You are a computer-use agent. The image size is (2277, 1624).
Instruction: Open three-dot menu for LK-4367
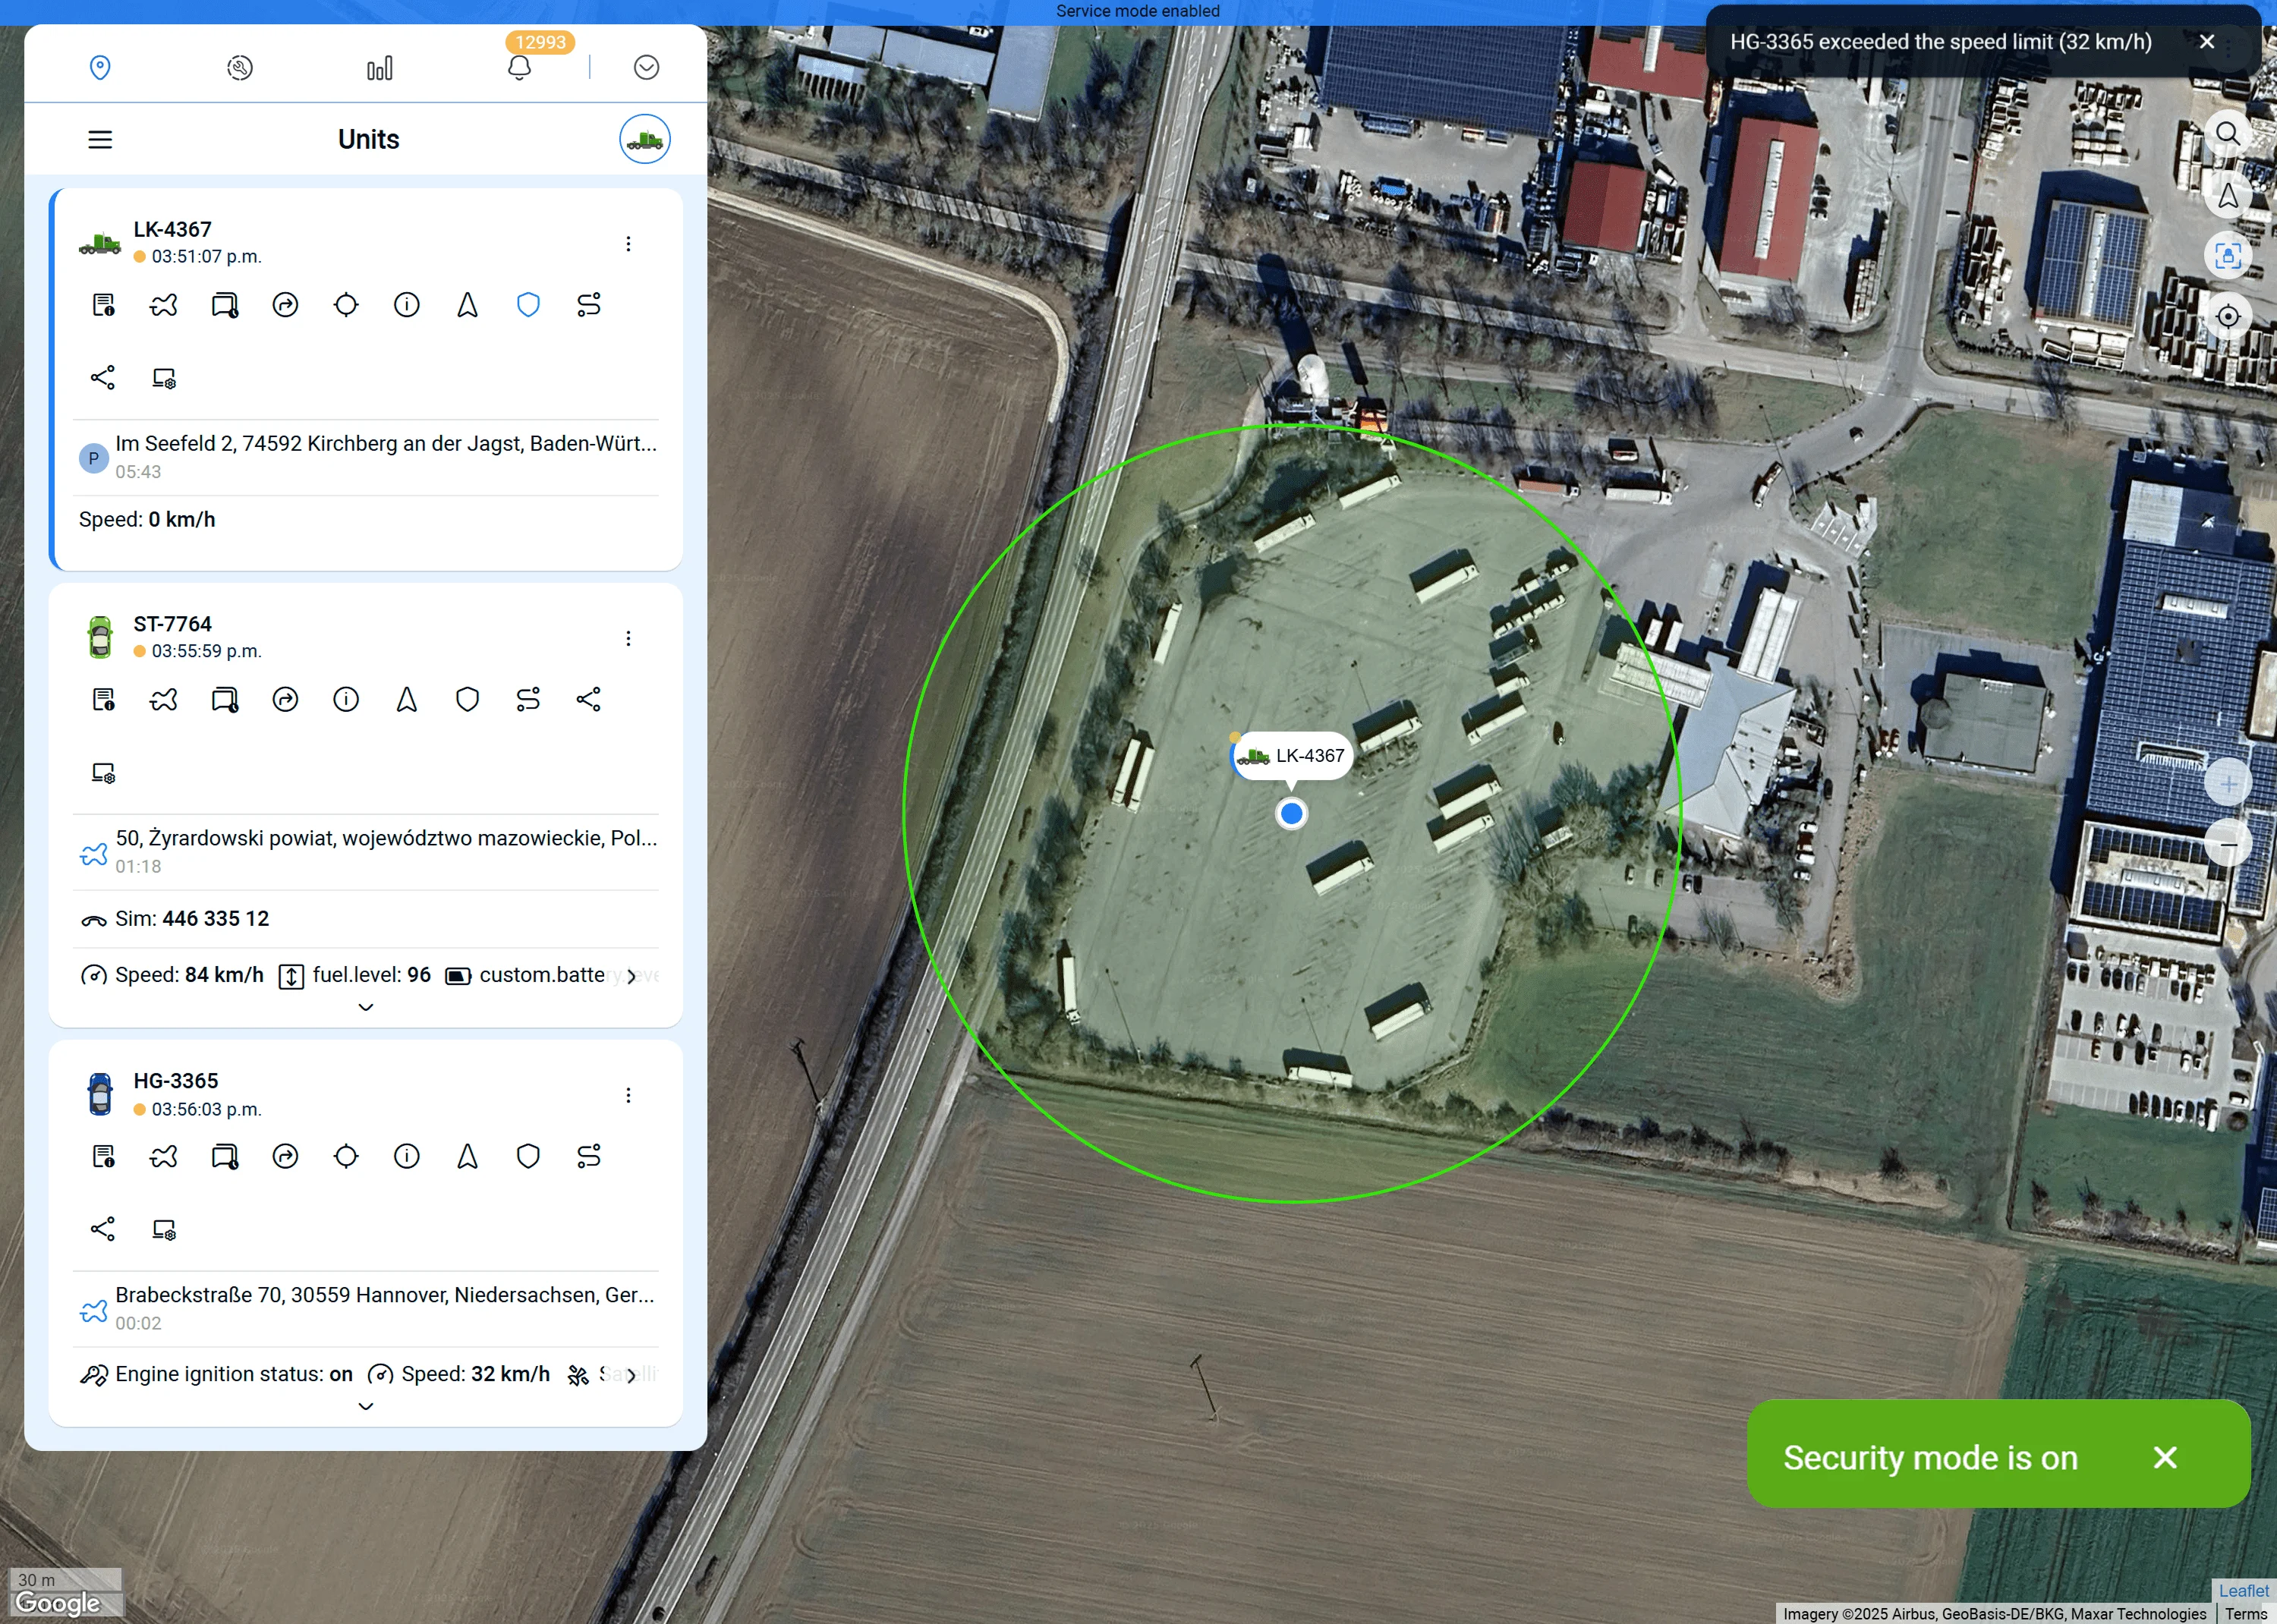628,244
